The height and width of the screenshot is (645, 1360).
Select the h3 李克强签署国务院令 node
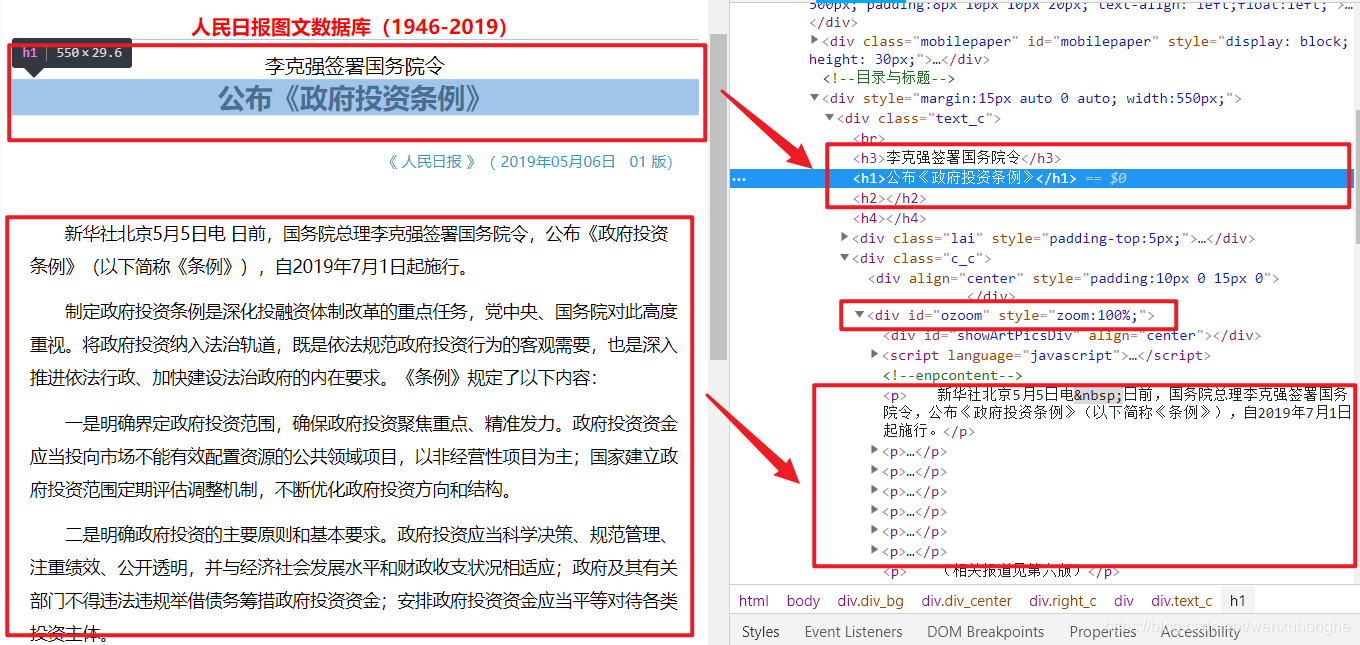tap(957, 158)
